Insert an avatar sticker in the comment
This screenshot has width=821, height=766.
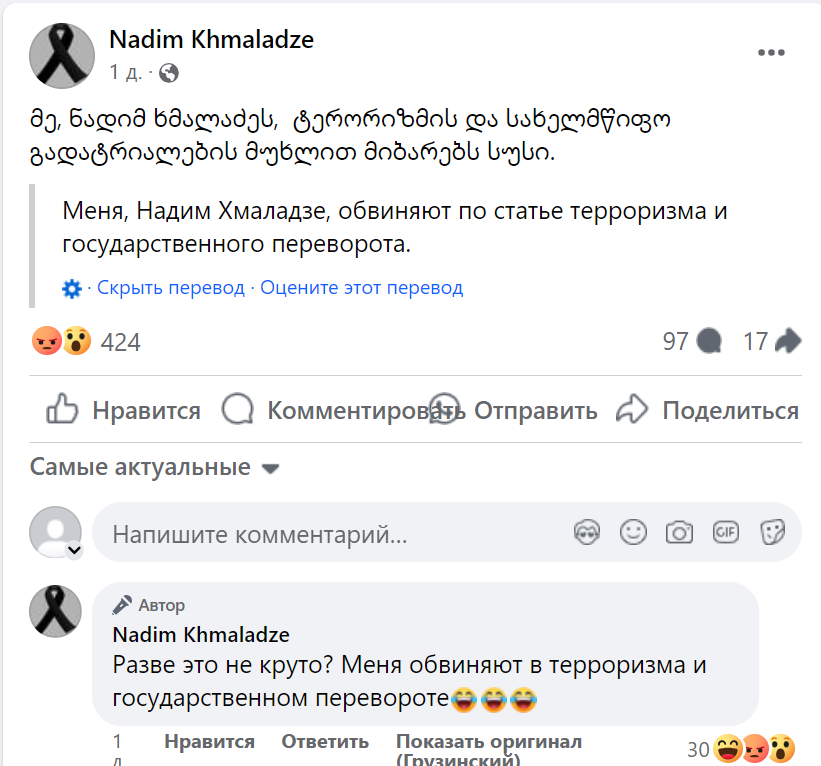(587, 533)
